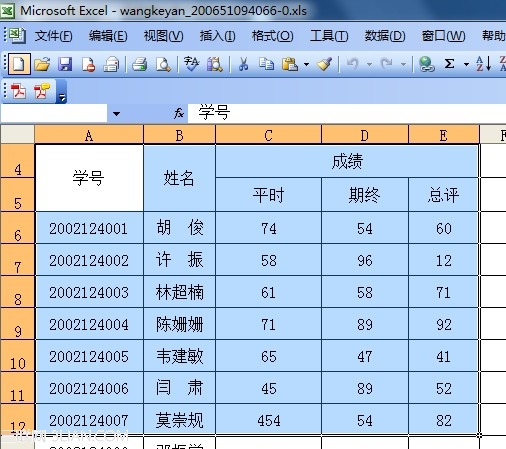The width and height of the screenshot is (506, 449).
Task: Click the Permission document icon
Action: click(88, 64)
